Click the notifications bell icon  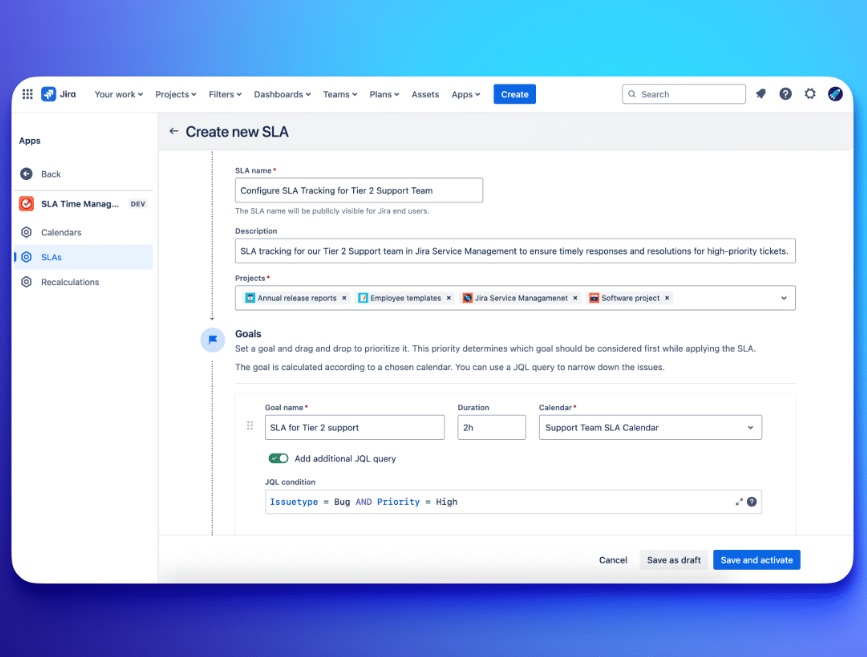coord(761,93)
